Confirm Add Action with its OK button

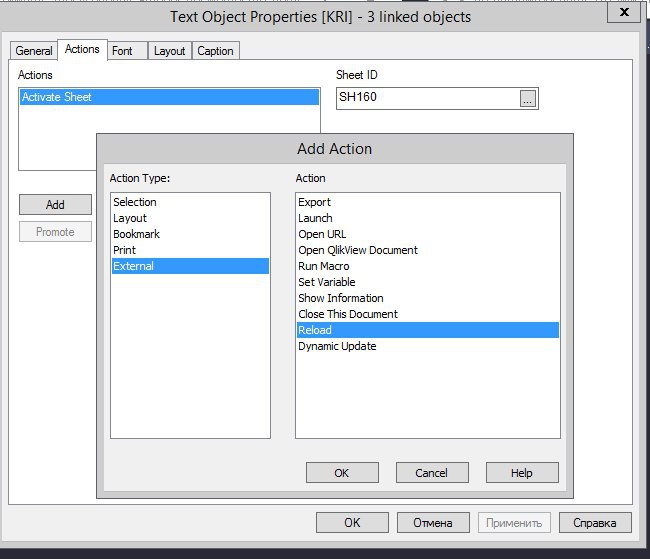[342, 473]
